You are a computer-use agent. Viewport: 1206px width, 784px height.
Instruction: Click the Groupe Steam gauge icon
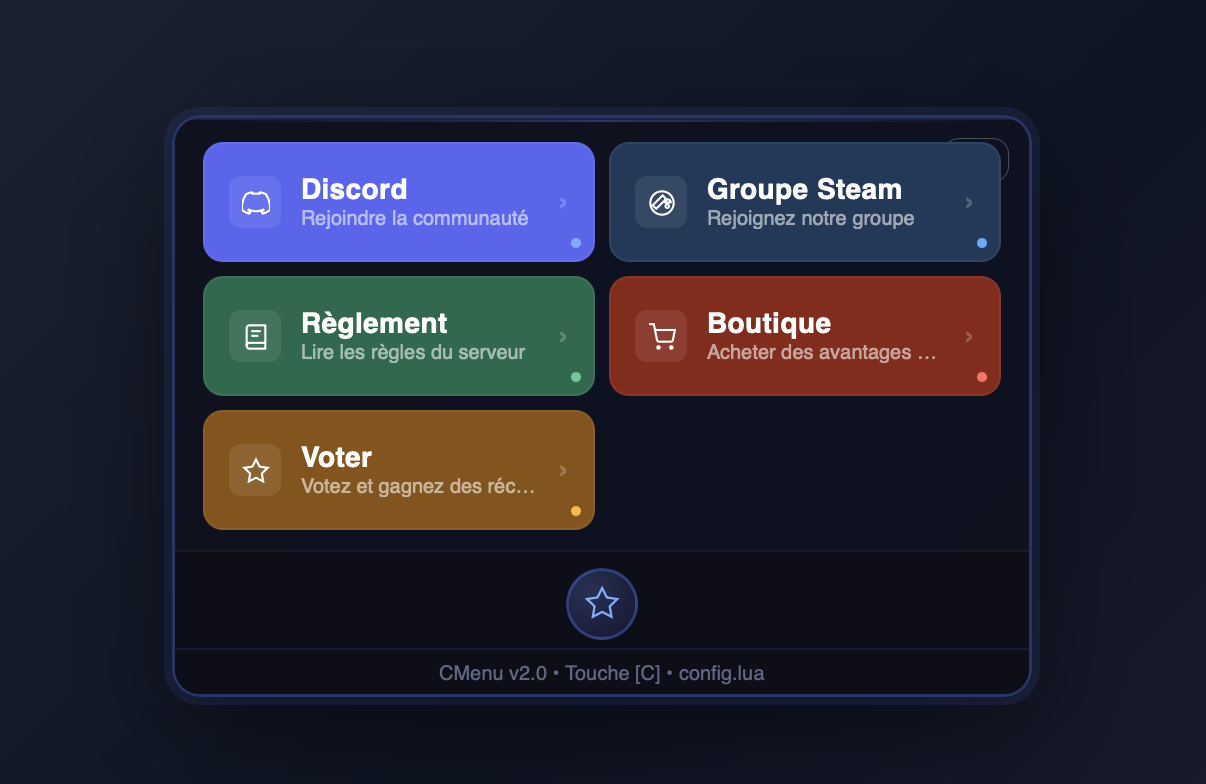click(661, 202)
